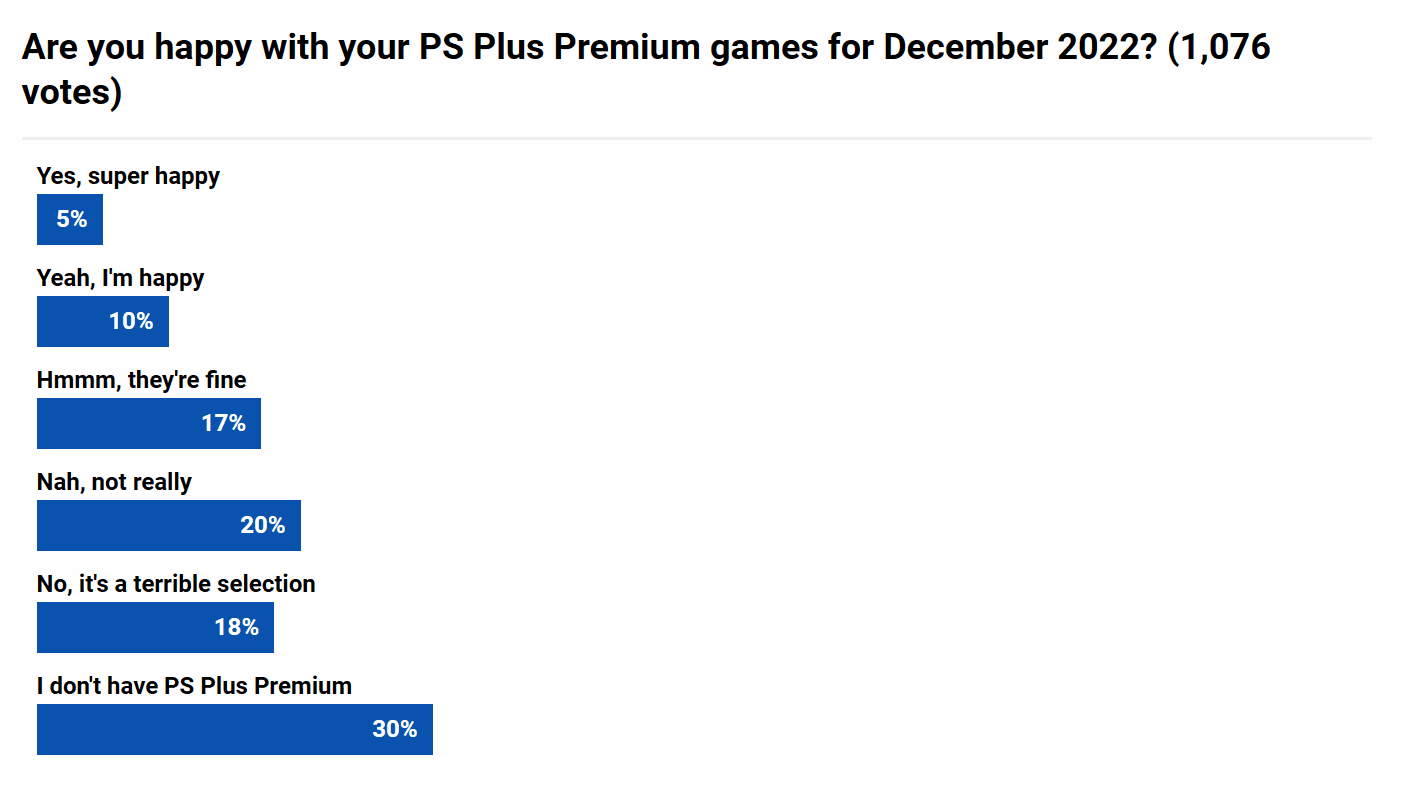Click the '5%' percentage text
1407x787 pixels.
point(72,219)
